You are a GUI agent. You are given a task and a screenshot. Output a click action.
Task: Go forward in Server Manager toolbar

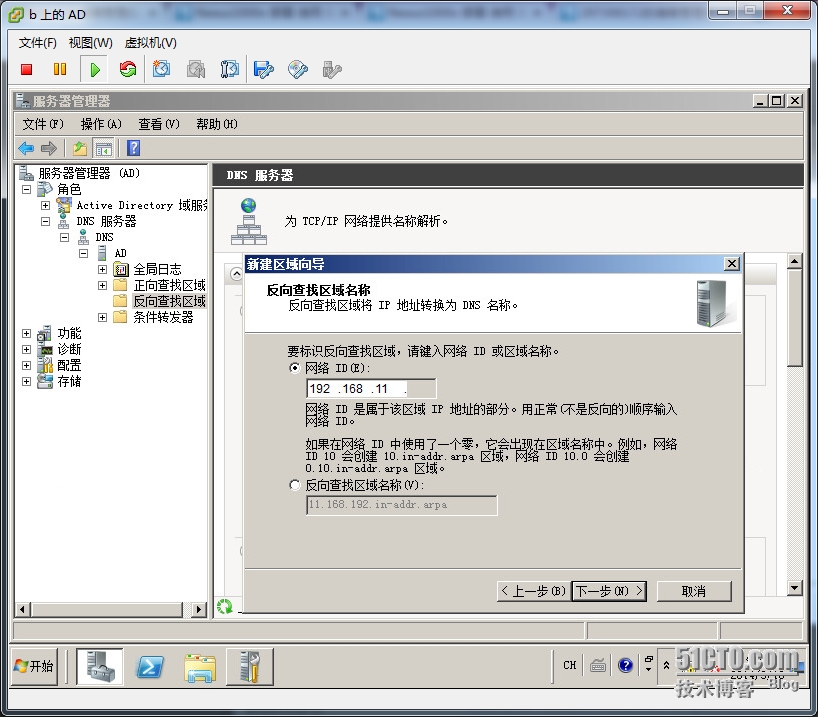click(x=49, y=149)
